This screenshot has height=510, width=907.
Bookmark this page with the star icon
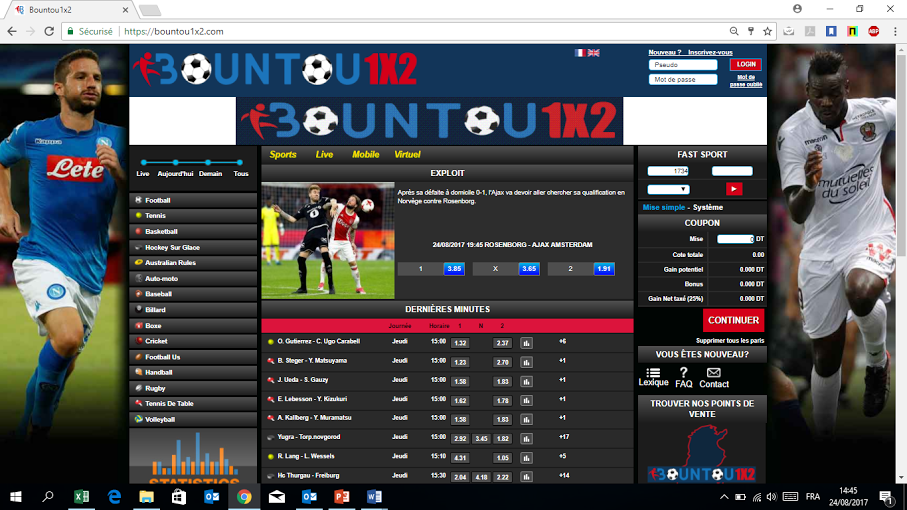click(768, 31)
